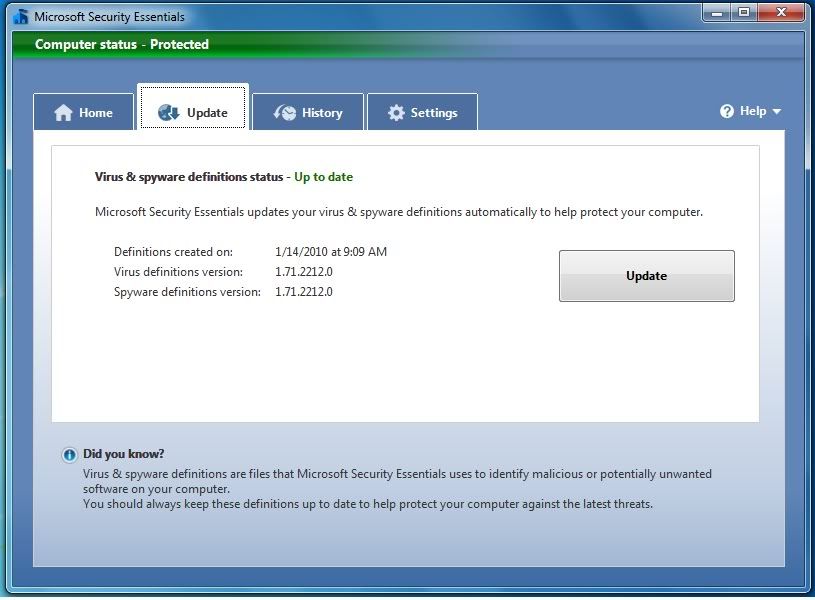Open the History tab
This screenshot has width=815, height=600.
click(x=308, y=112)
